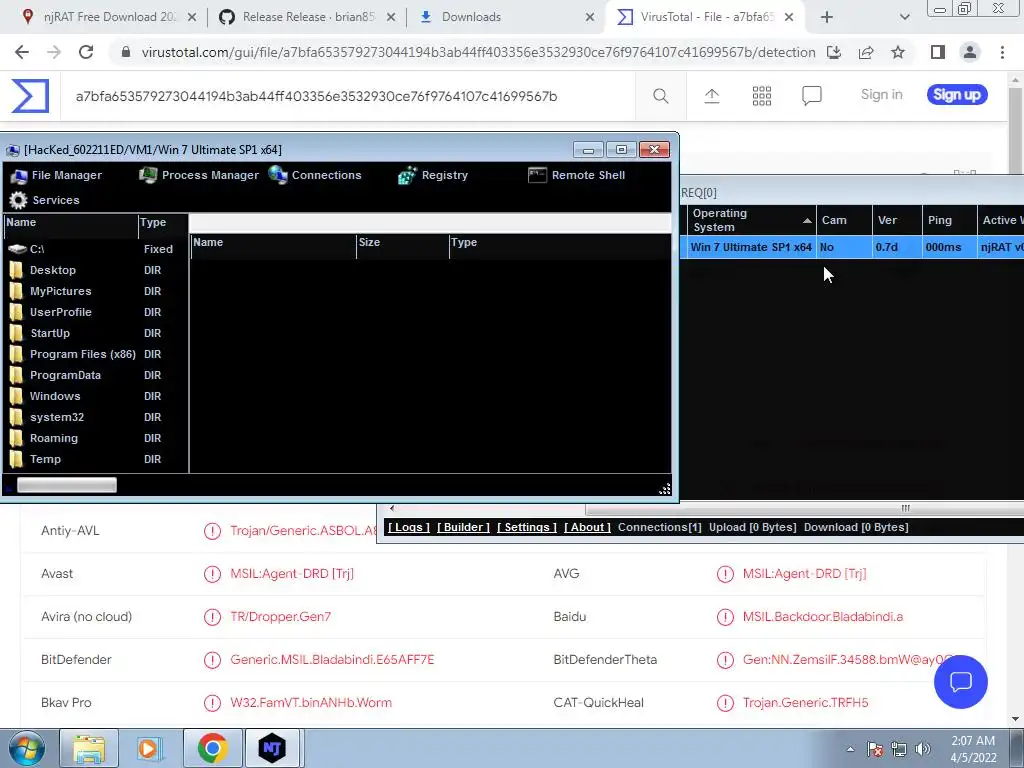
Task: Click the file list Size column header
Action: tap(402, 242)
